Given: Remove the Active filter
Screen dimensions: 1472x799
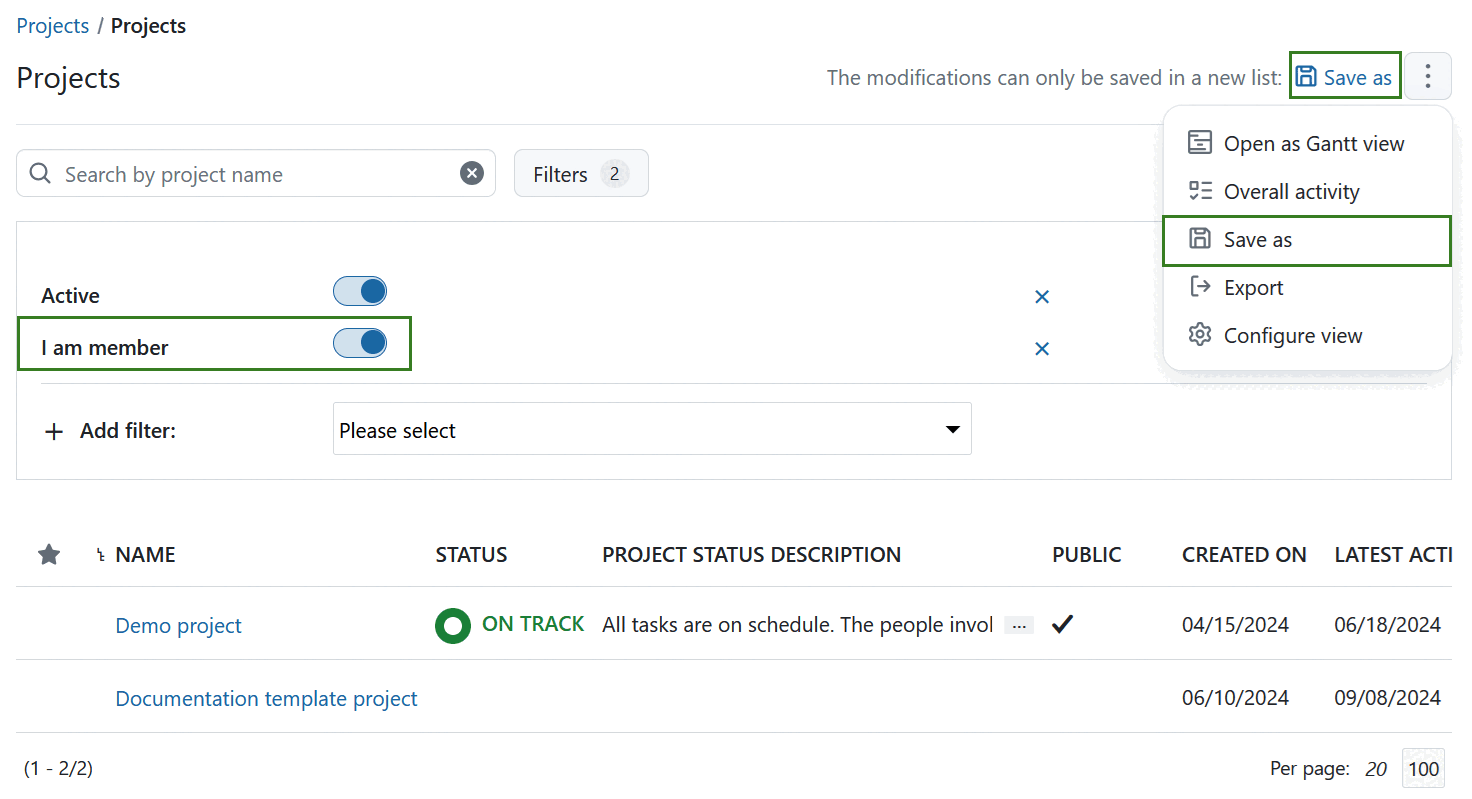Looking at the screenshot, I should tap(1042, 296).
